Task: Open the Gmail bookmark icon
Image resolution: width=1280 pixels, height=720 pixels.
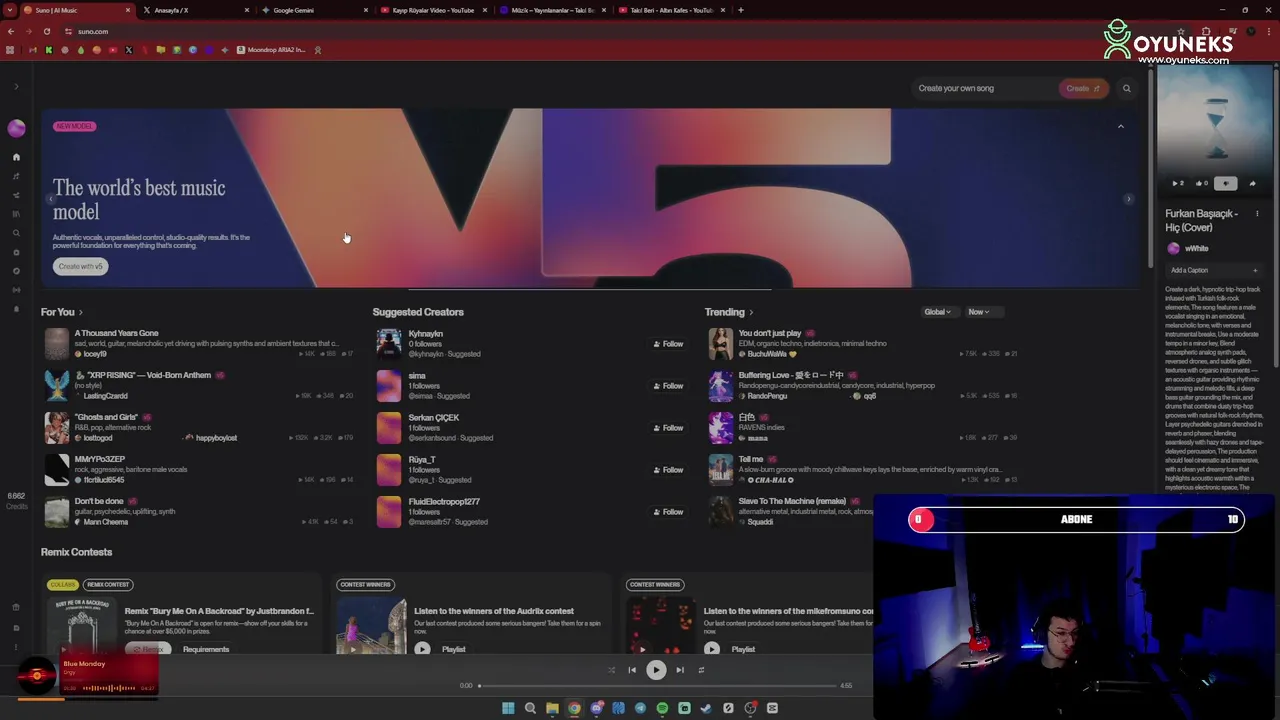Action: coord(33,50)
